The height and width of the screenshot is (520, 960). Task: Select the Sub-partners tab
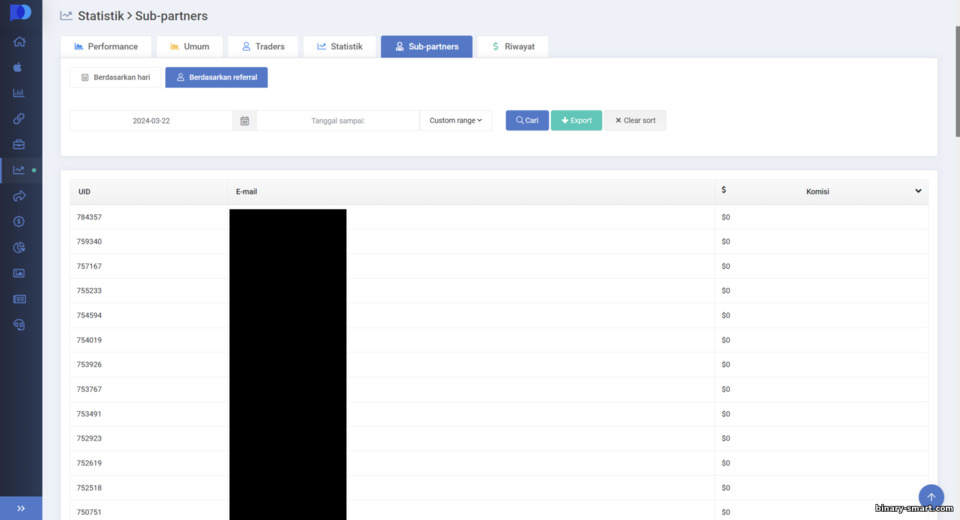coord(427,47)
